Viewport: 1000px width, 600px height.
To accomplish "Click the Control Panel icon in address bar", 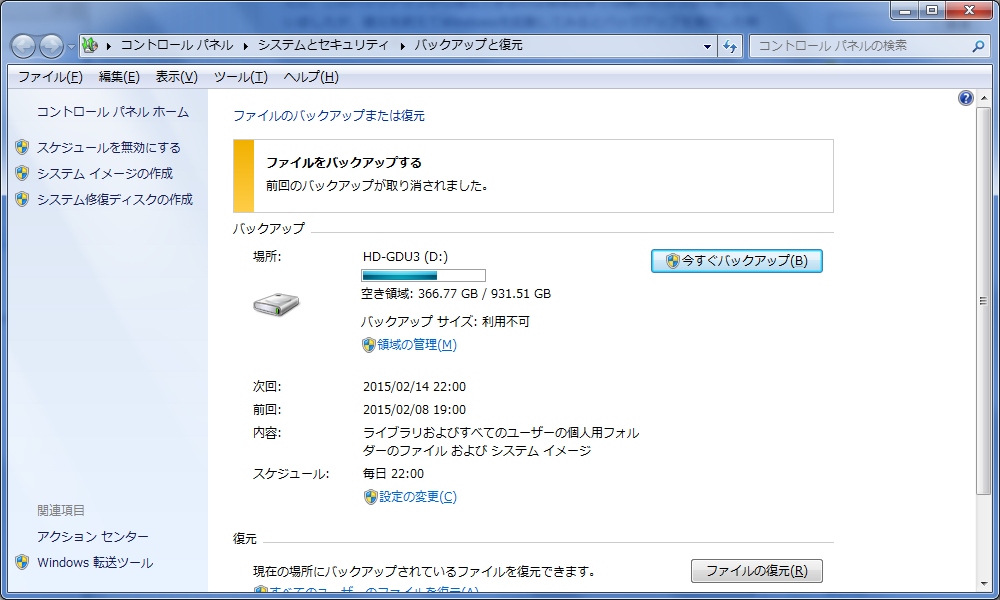I will point(90,45).
